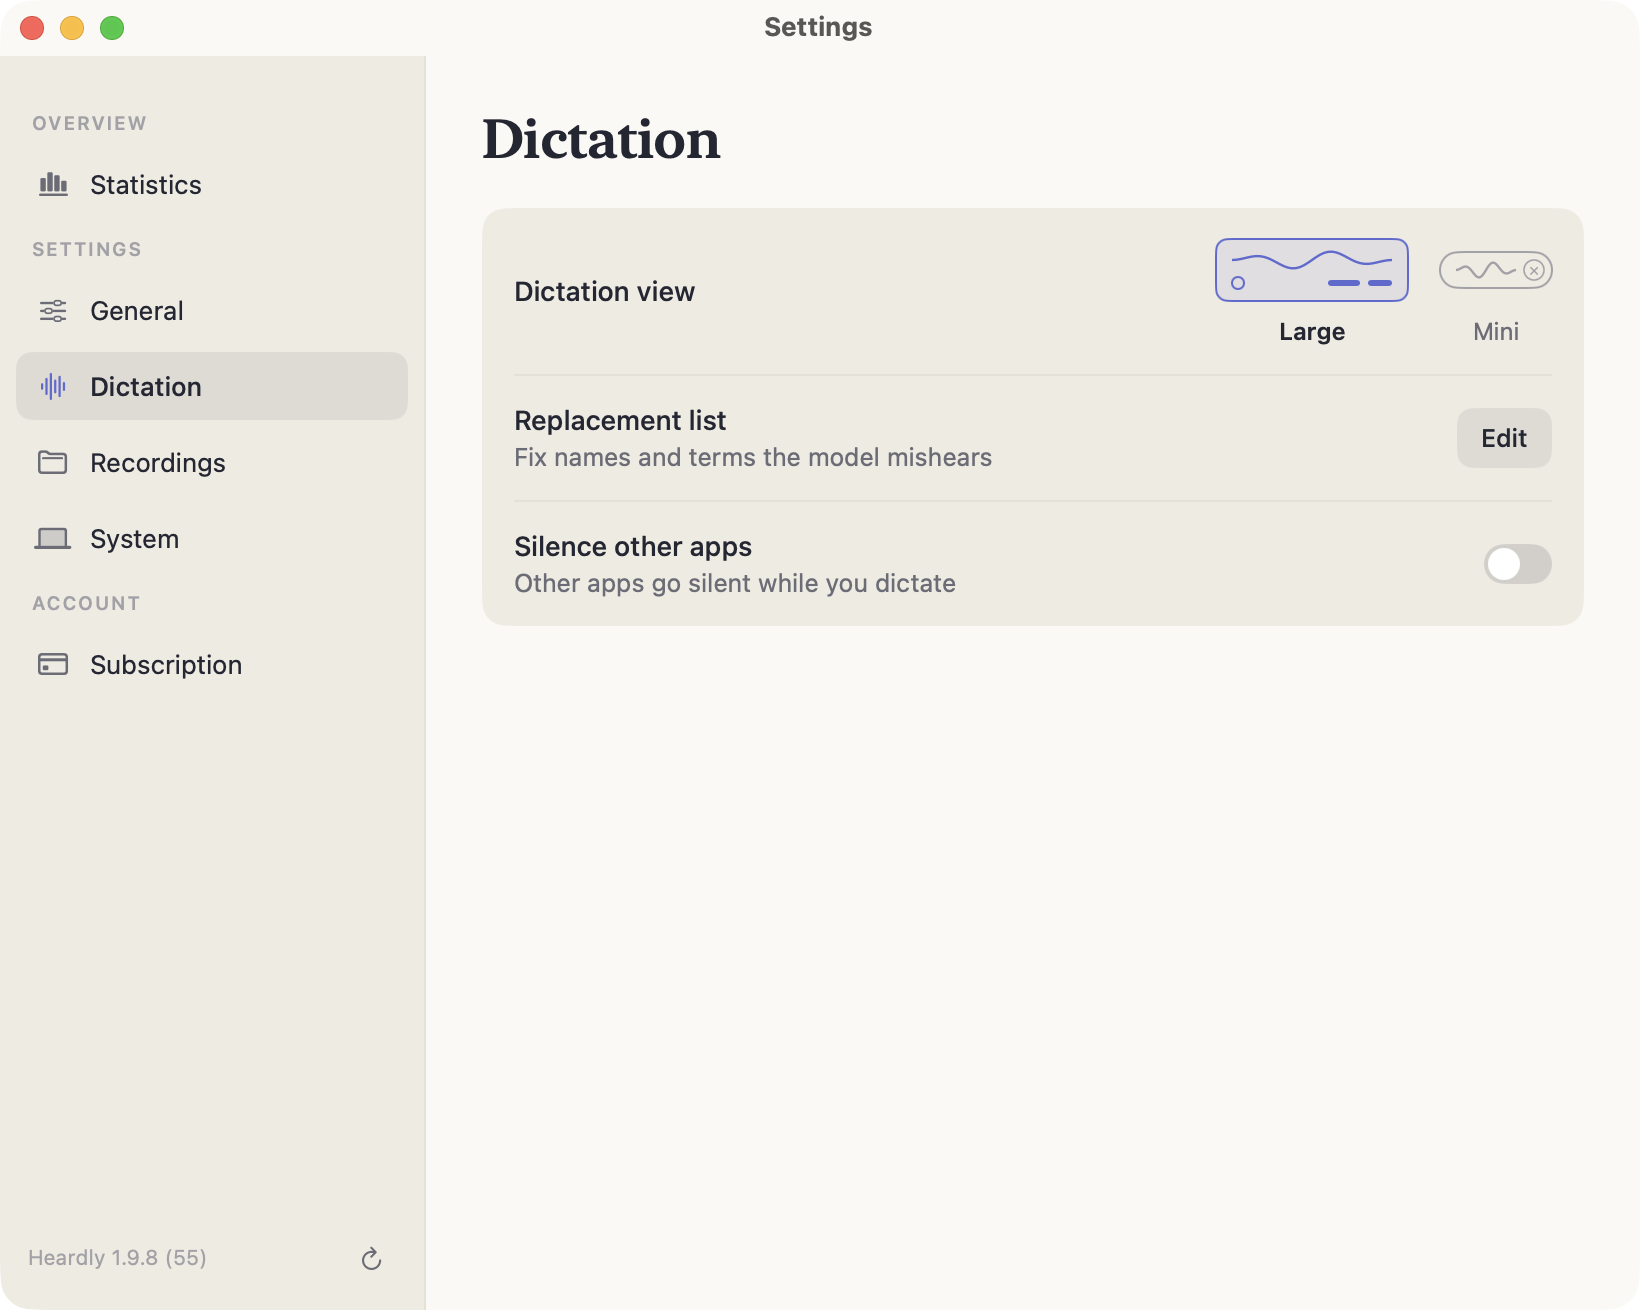The width and height of the screenshot is (1640, 1310).
Task: Click the 'Replacement list' heading
Action: (x=620, y=421)
